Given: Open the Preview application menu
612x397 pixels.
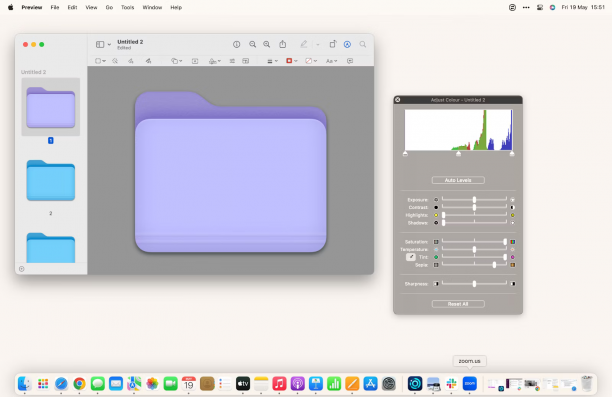Looking at the screenshot, I should click(32, 7).
